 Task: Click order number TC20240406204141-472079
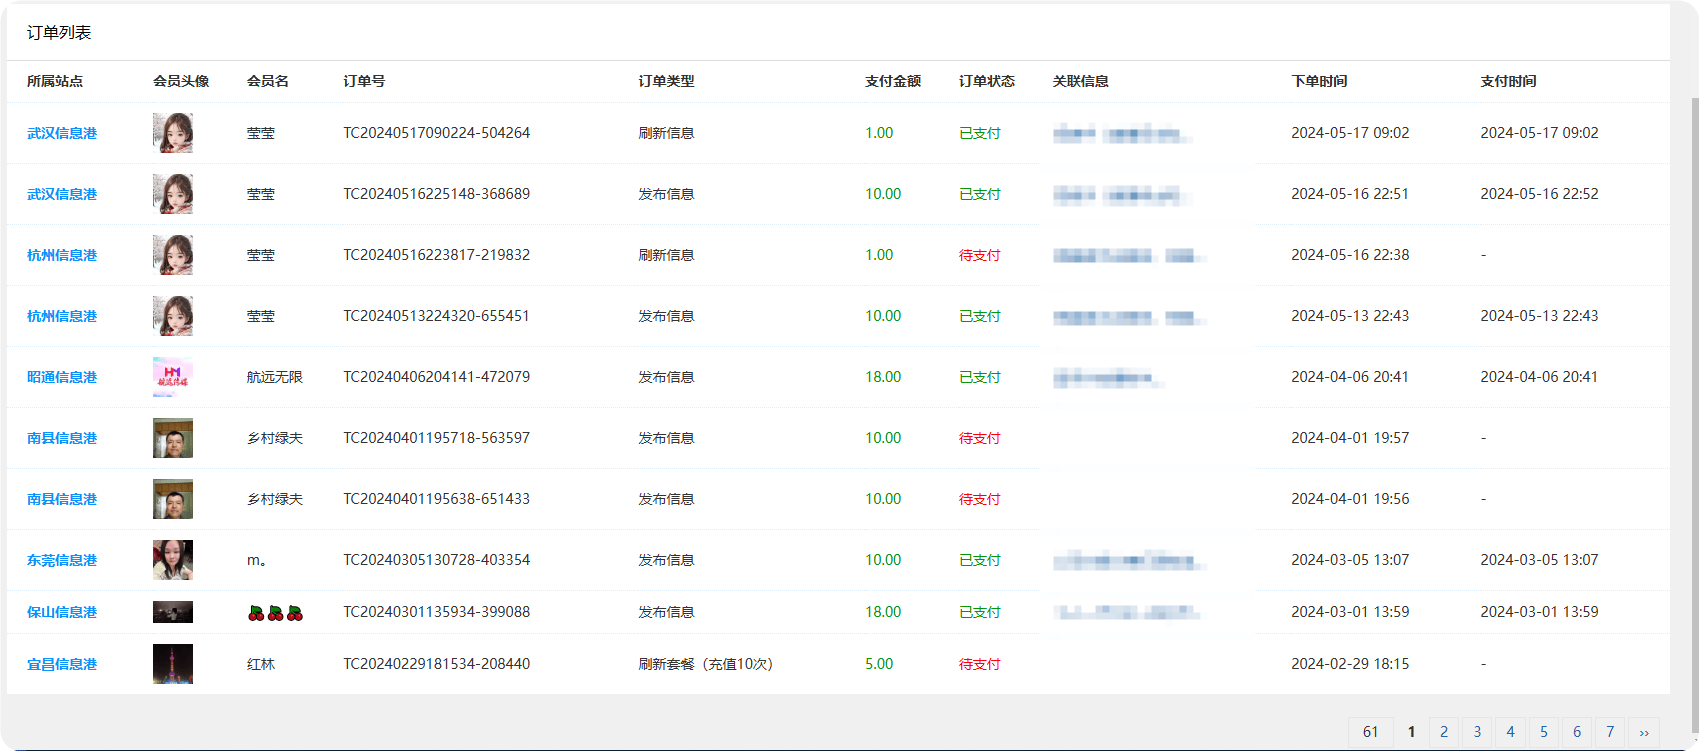pyautogui.click(x=437, y=377)
